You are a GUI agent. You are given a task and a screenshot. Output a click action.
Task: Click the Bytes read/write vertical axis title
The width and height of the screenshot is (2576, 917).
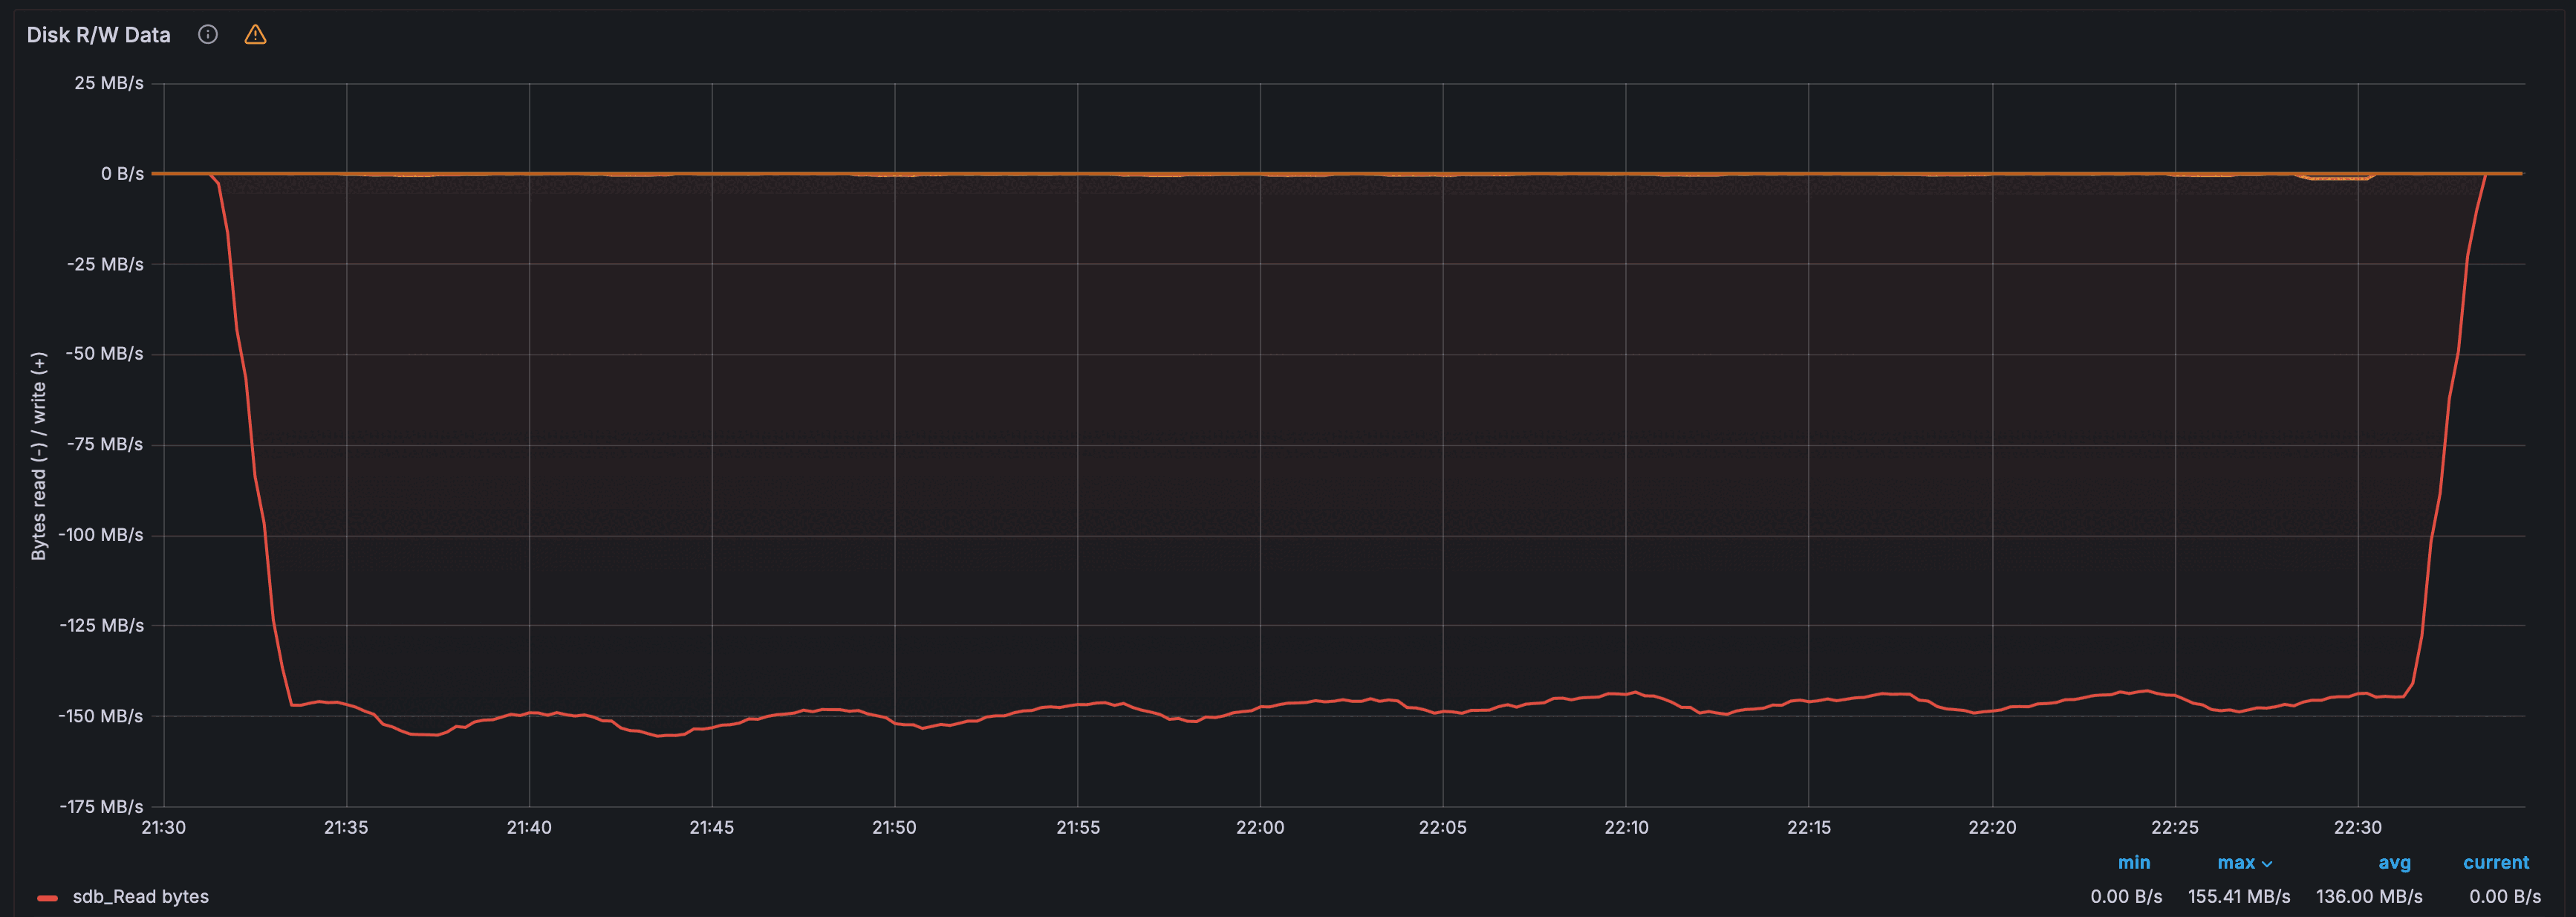pyautogui.click(x=39, y=456)
